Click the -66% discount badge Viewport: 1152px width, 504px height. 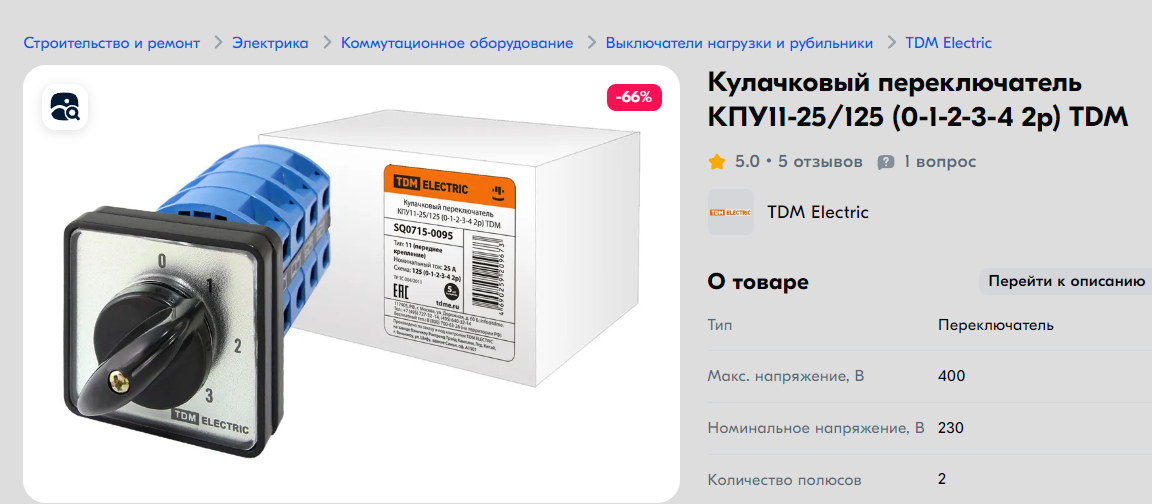tap(634, 98)
